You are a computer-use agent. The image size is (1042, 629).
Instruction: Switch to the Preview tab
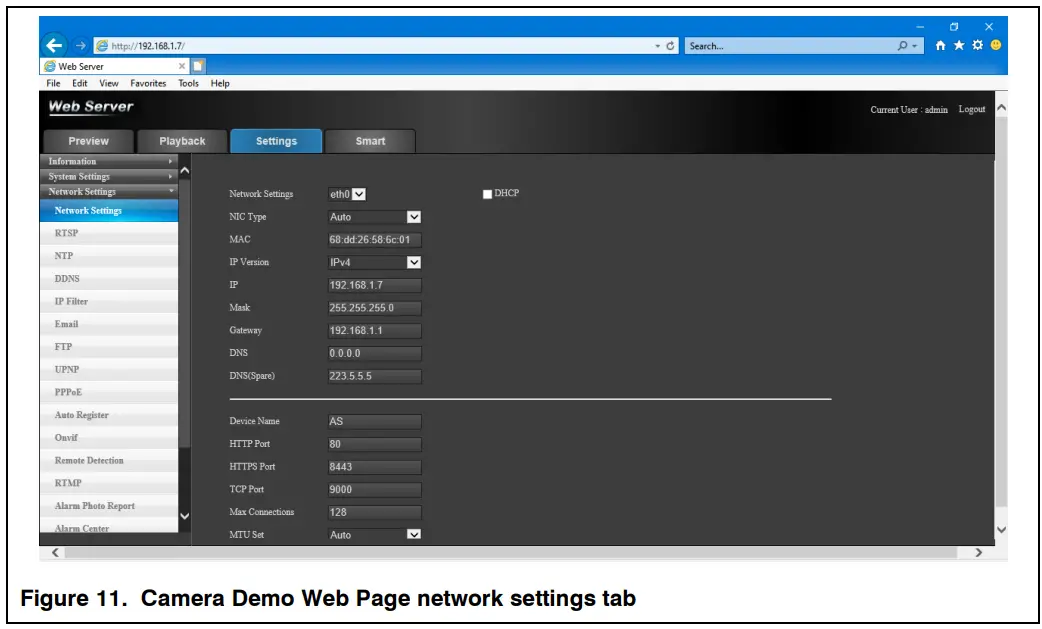pyautogui.click(x=88, y=141)
